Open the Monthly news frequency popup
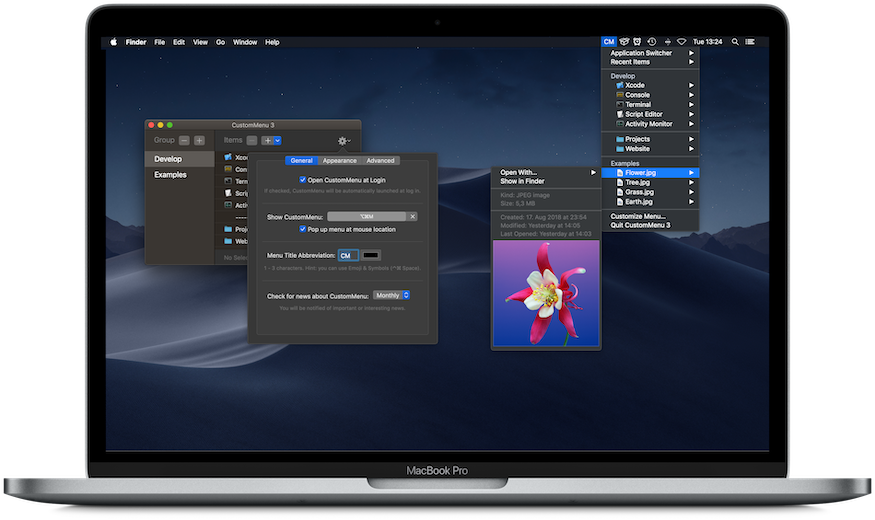 coord(391,295)
